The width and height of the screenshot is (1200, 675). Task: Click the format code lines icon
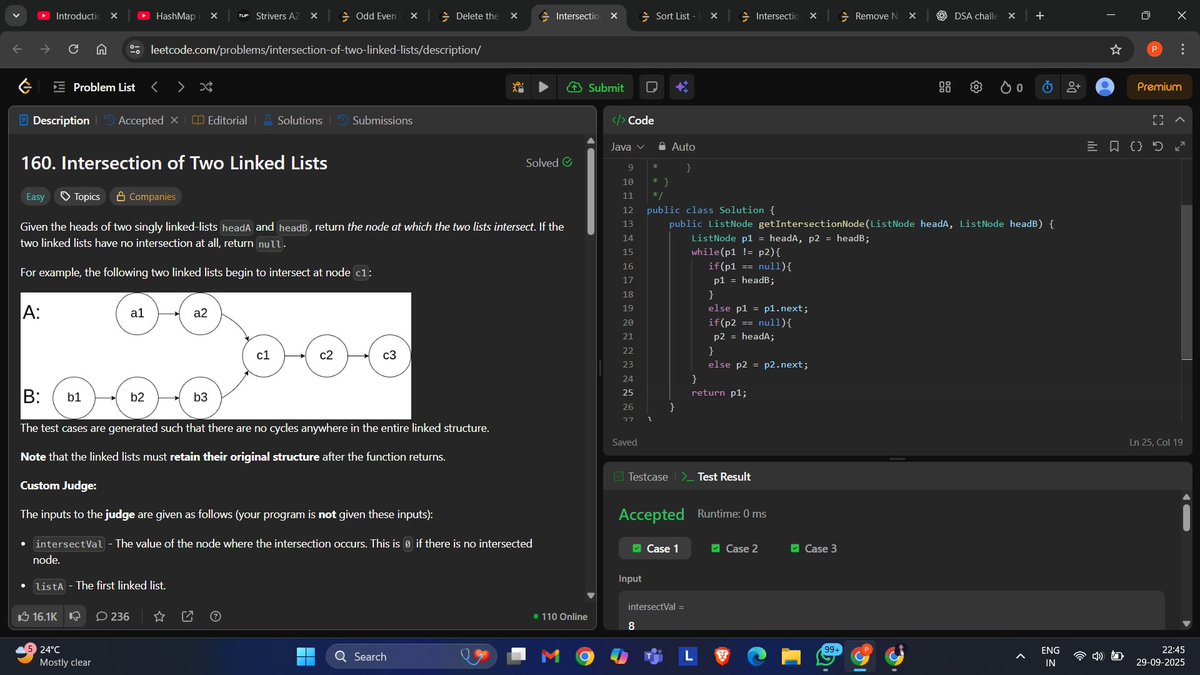1092,147
